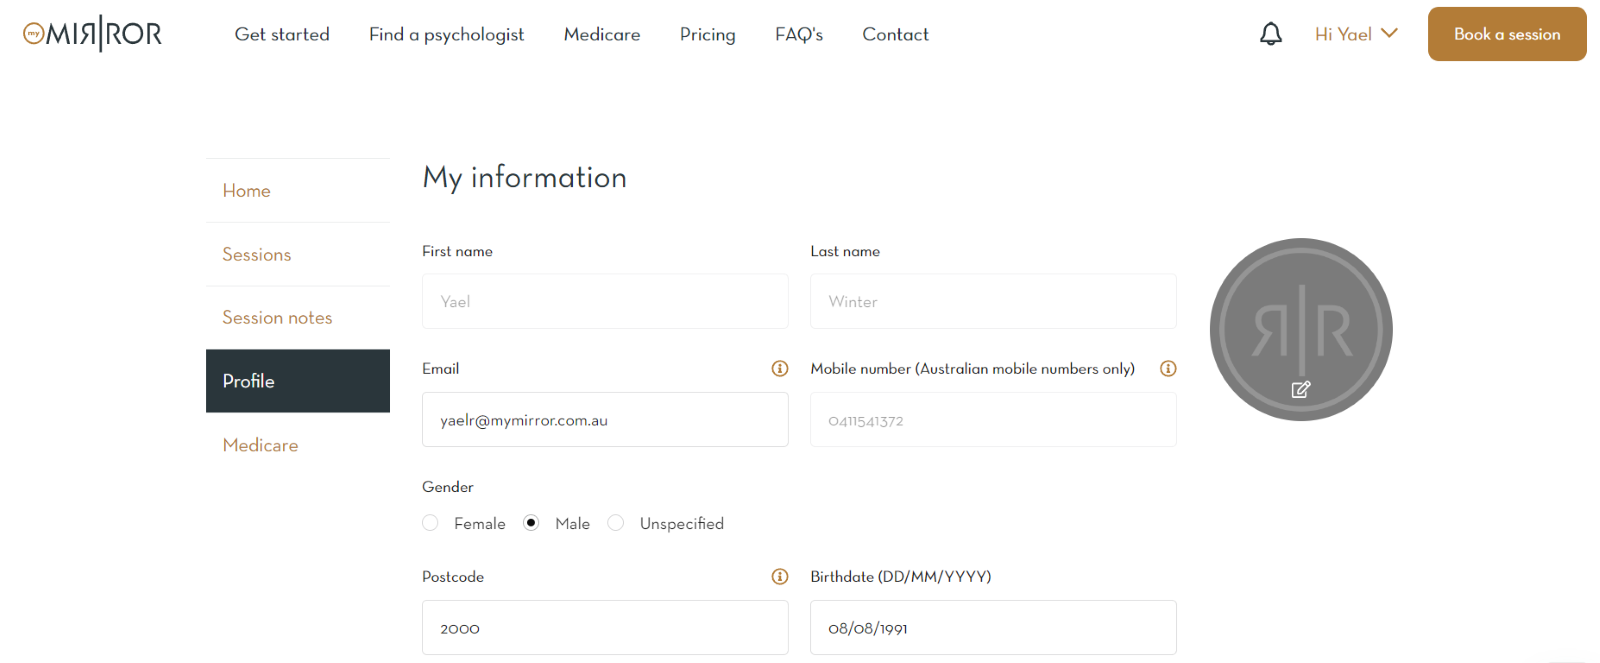This screenshot has height=663, width=1600.
Task: Click the Mobile number info icon
Action: [x=1167, y=369]
